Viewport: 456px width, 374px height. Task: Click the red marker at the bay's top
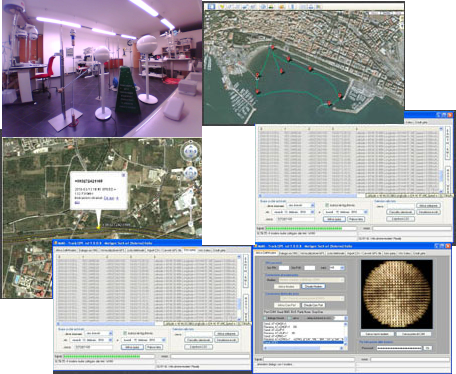(273, 48)
